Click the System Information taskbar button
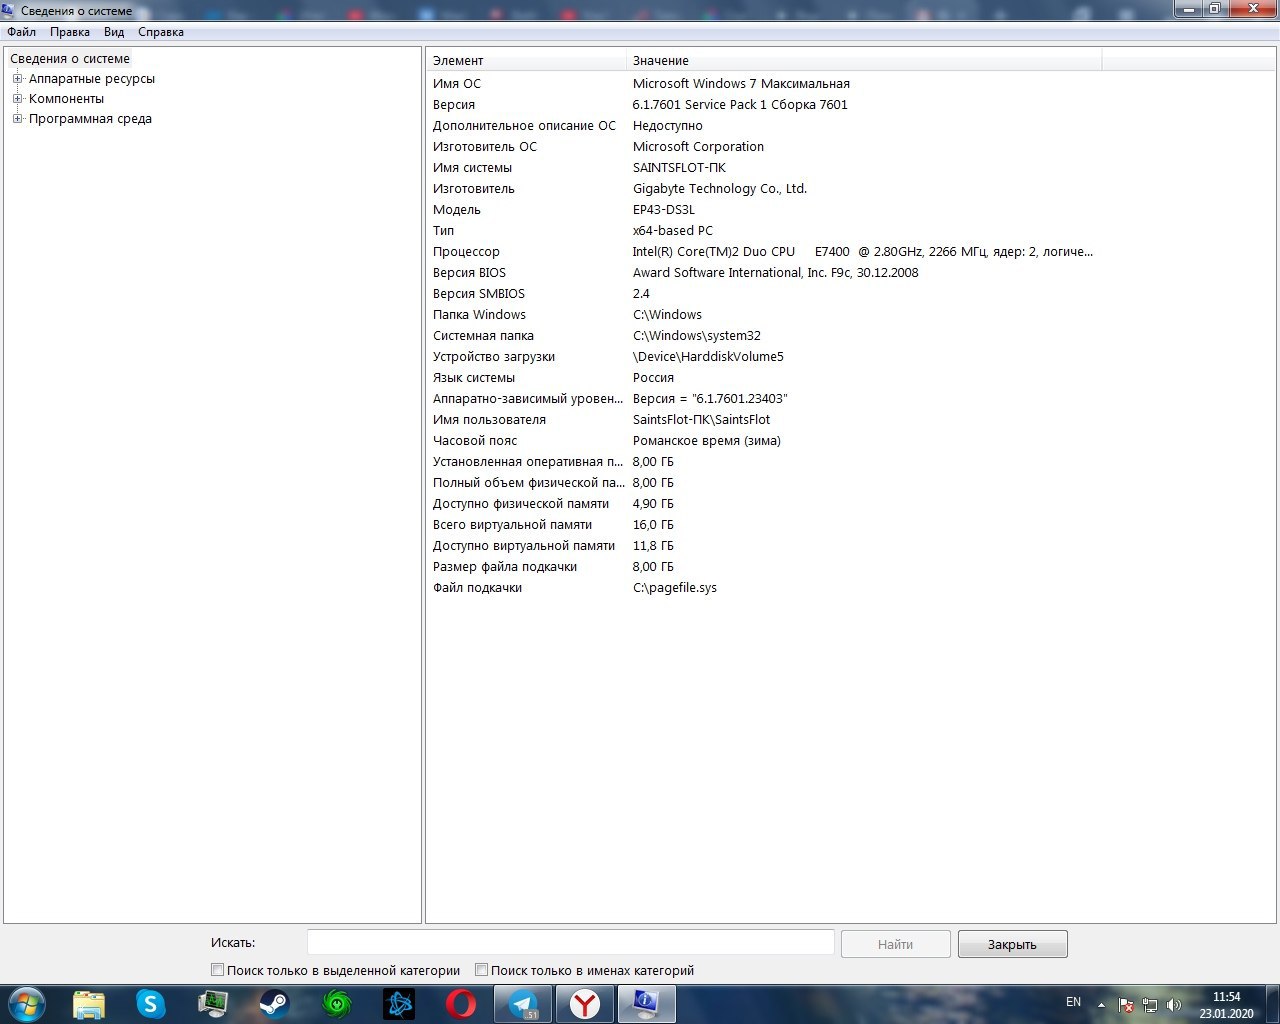 click(646, 1004)
